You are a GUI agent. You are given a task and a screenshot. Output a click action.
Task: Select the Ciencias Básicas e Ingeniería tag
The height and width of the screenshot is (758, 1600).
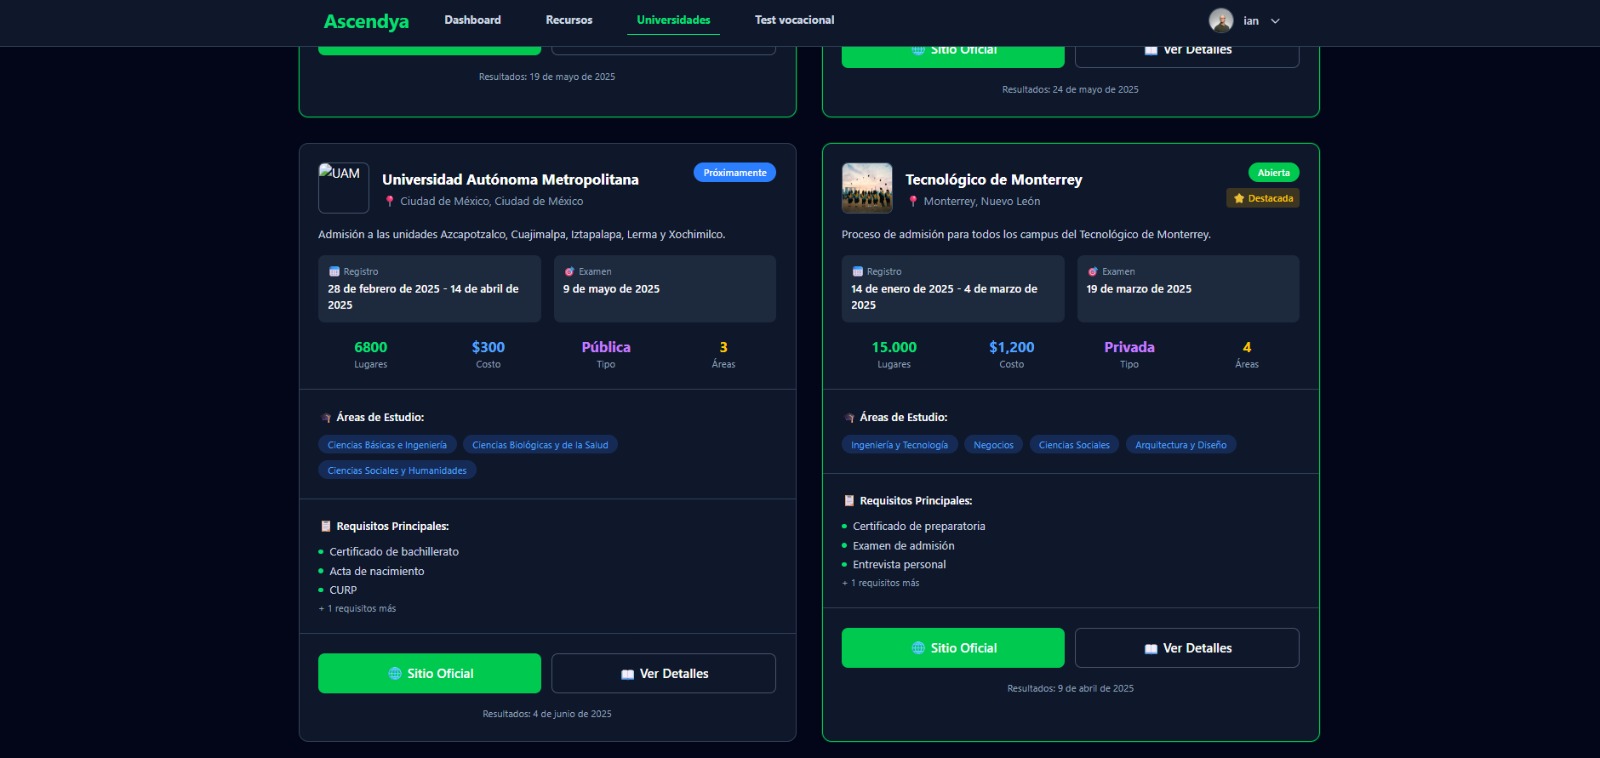click(x=387, y=445)
